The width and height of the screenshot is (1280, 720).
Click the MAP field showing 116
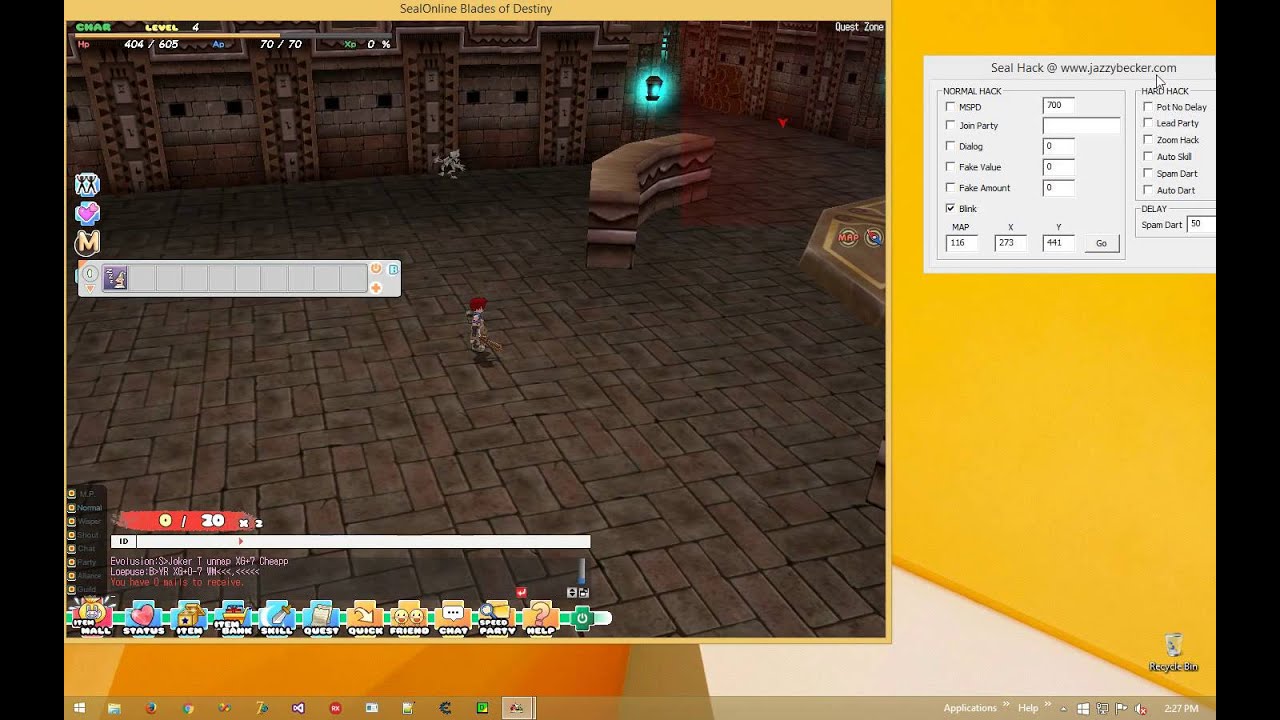tap(962, 243)
